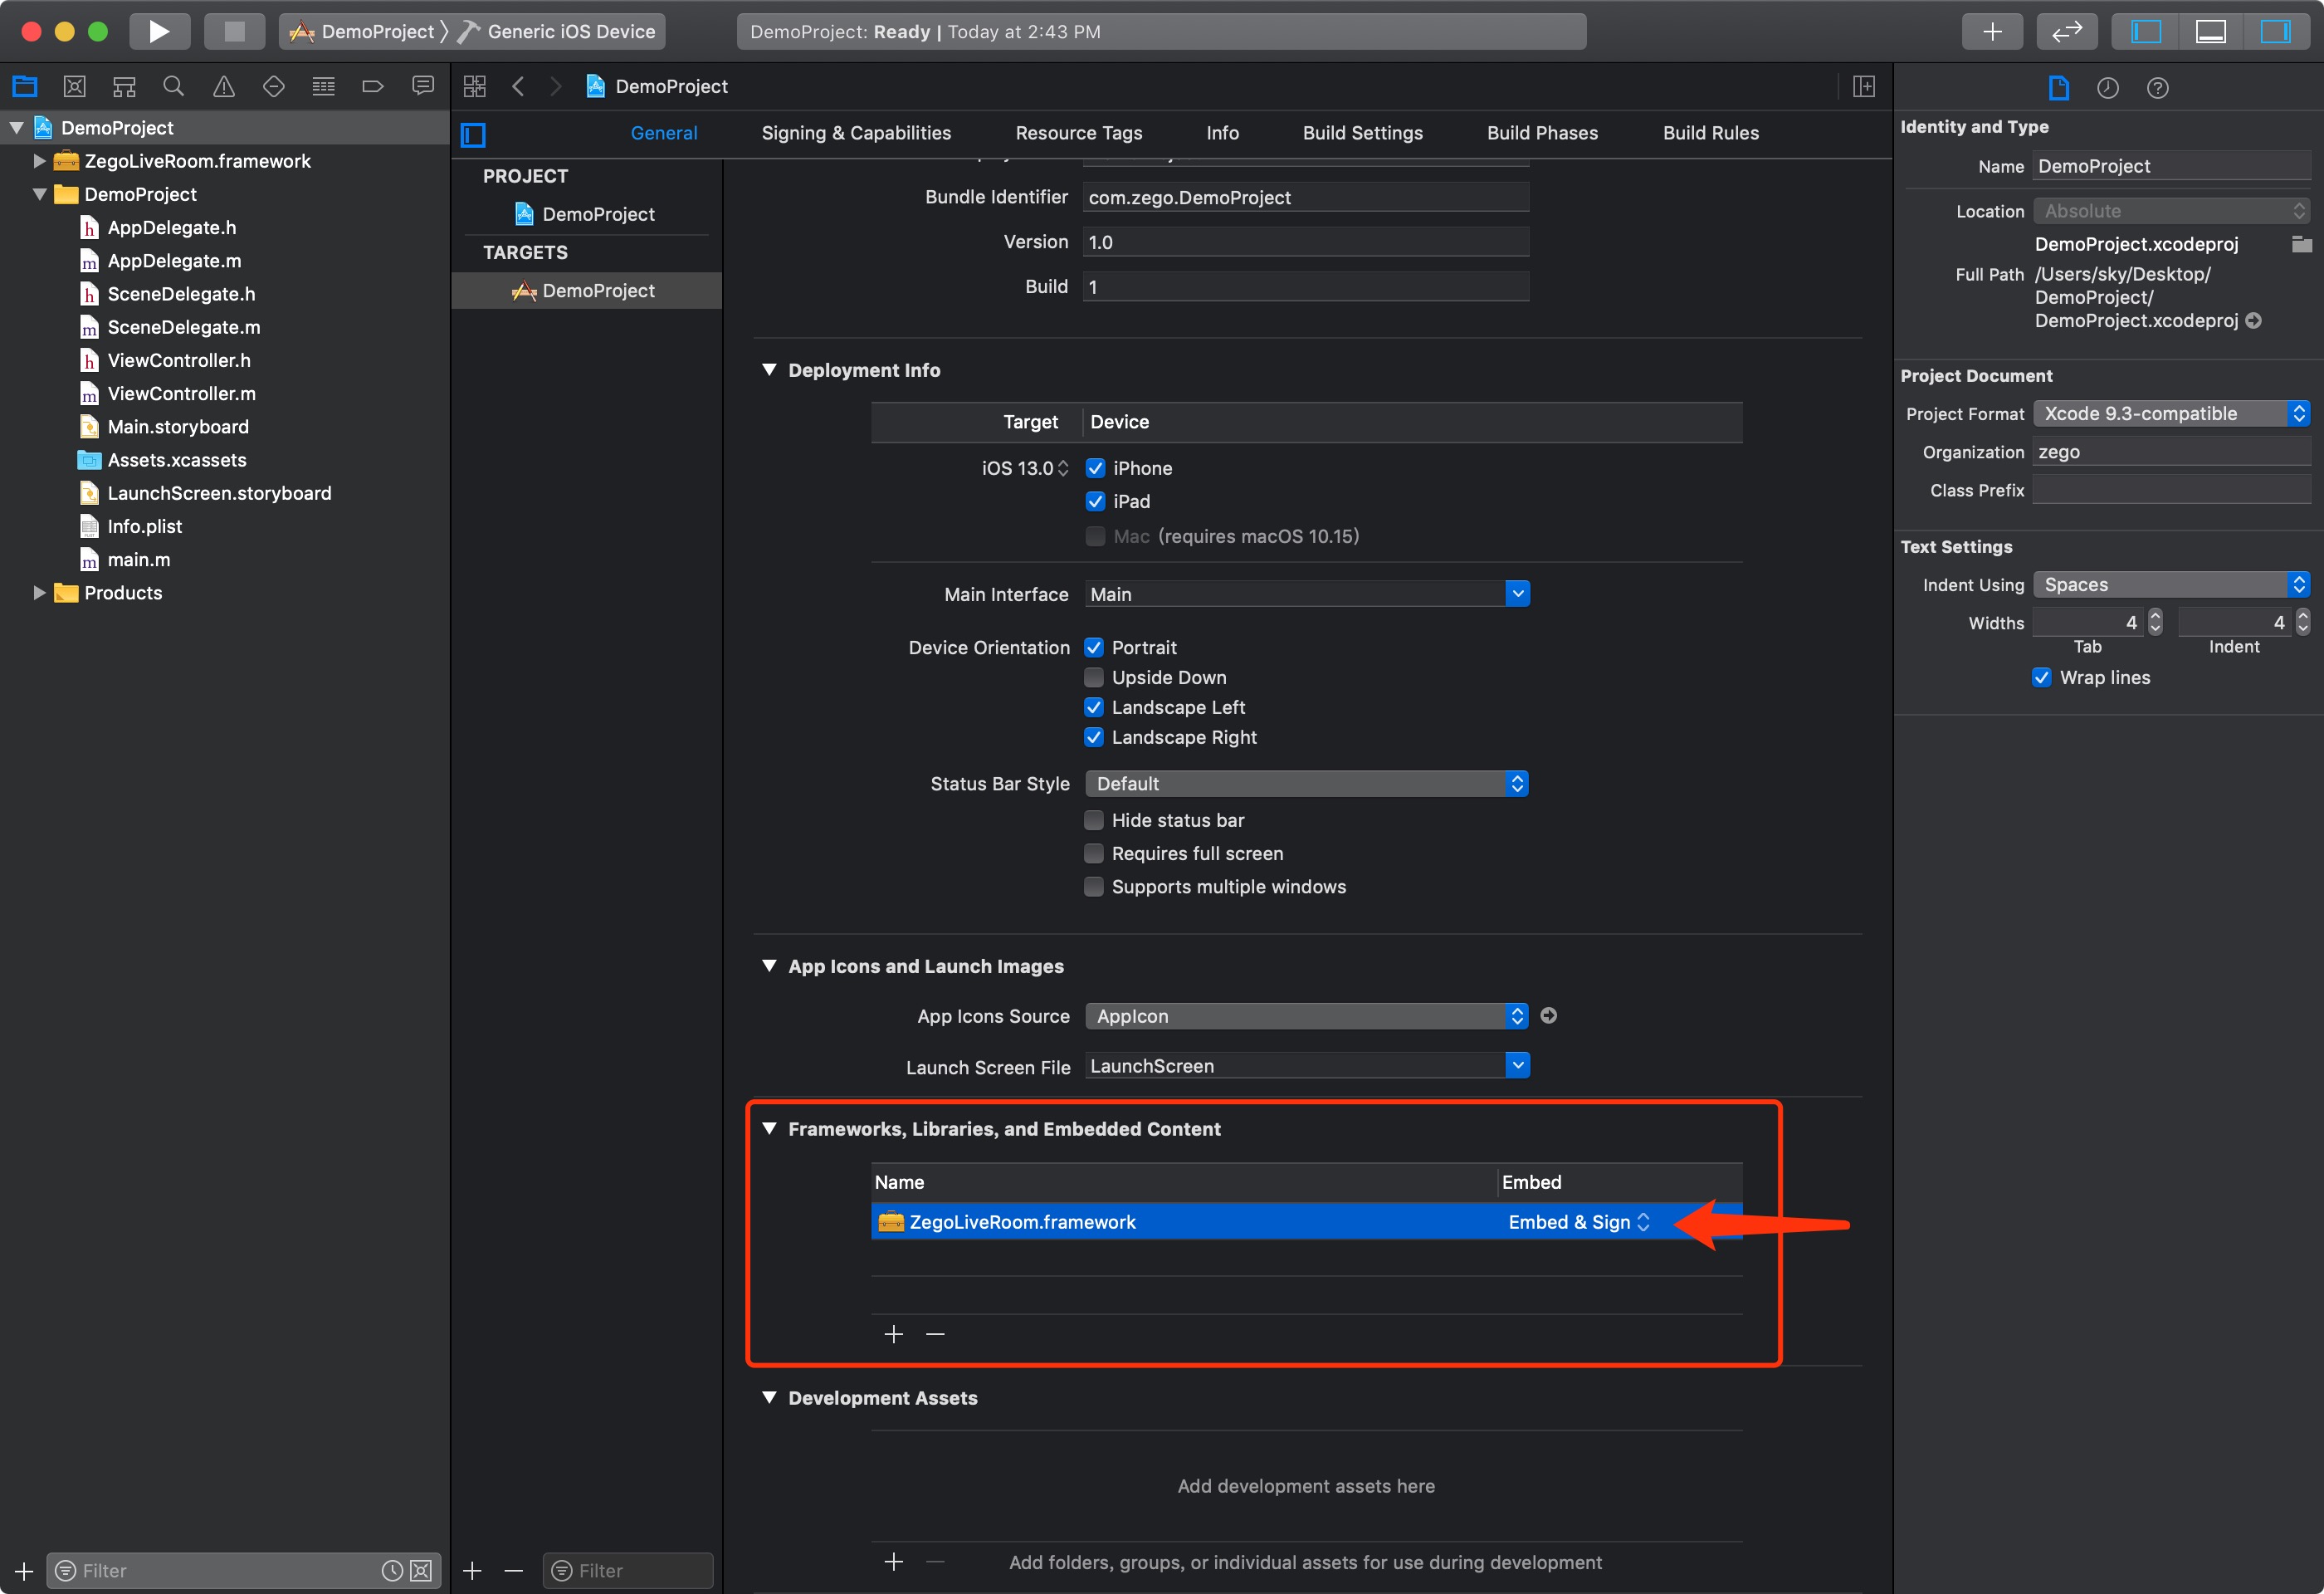This screenshot has width=2324, height=1594.
Task: Click the Bundle Identifier field
Action: tap(1305, 197)
